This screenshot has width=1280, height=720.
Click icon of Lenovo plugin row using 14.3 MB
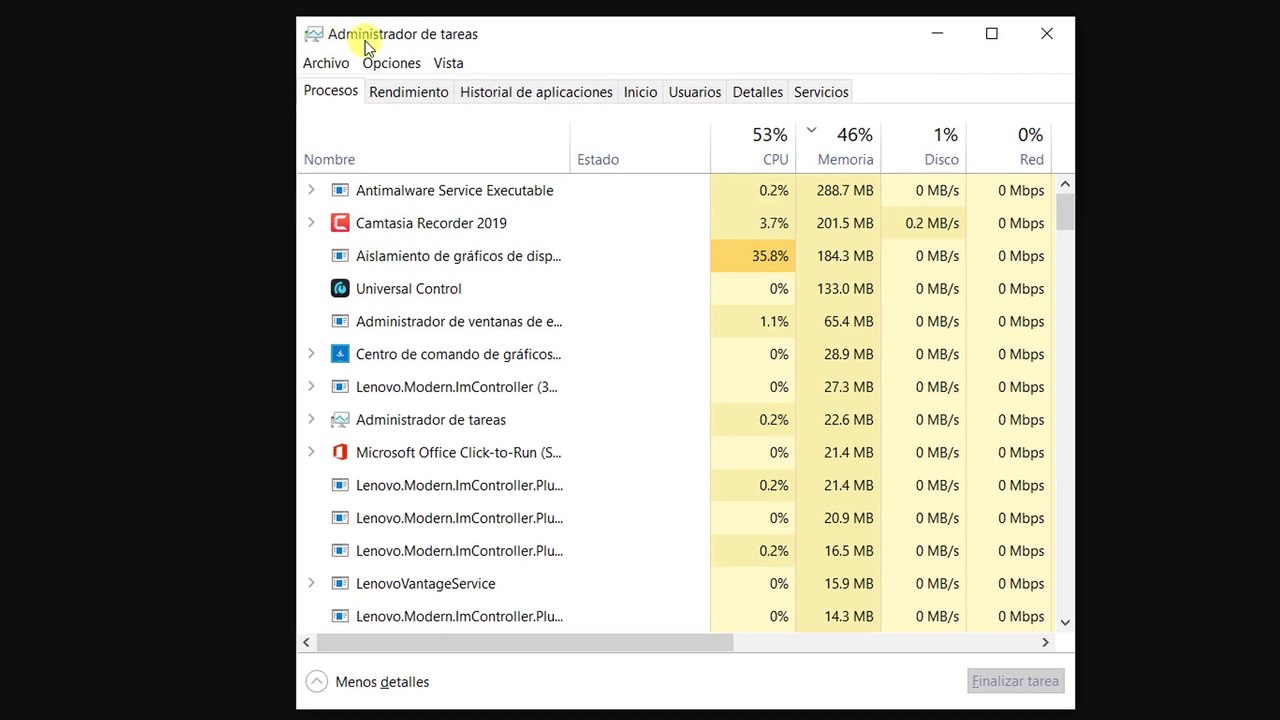(340, 616)
